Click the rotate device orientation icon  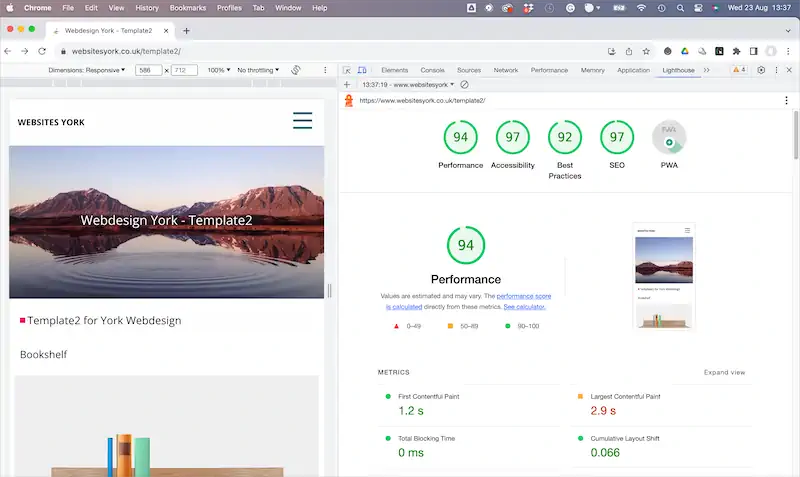tap(295, 70)
